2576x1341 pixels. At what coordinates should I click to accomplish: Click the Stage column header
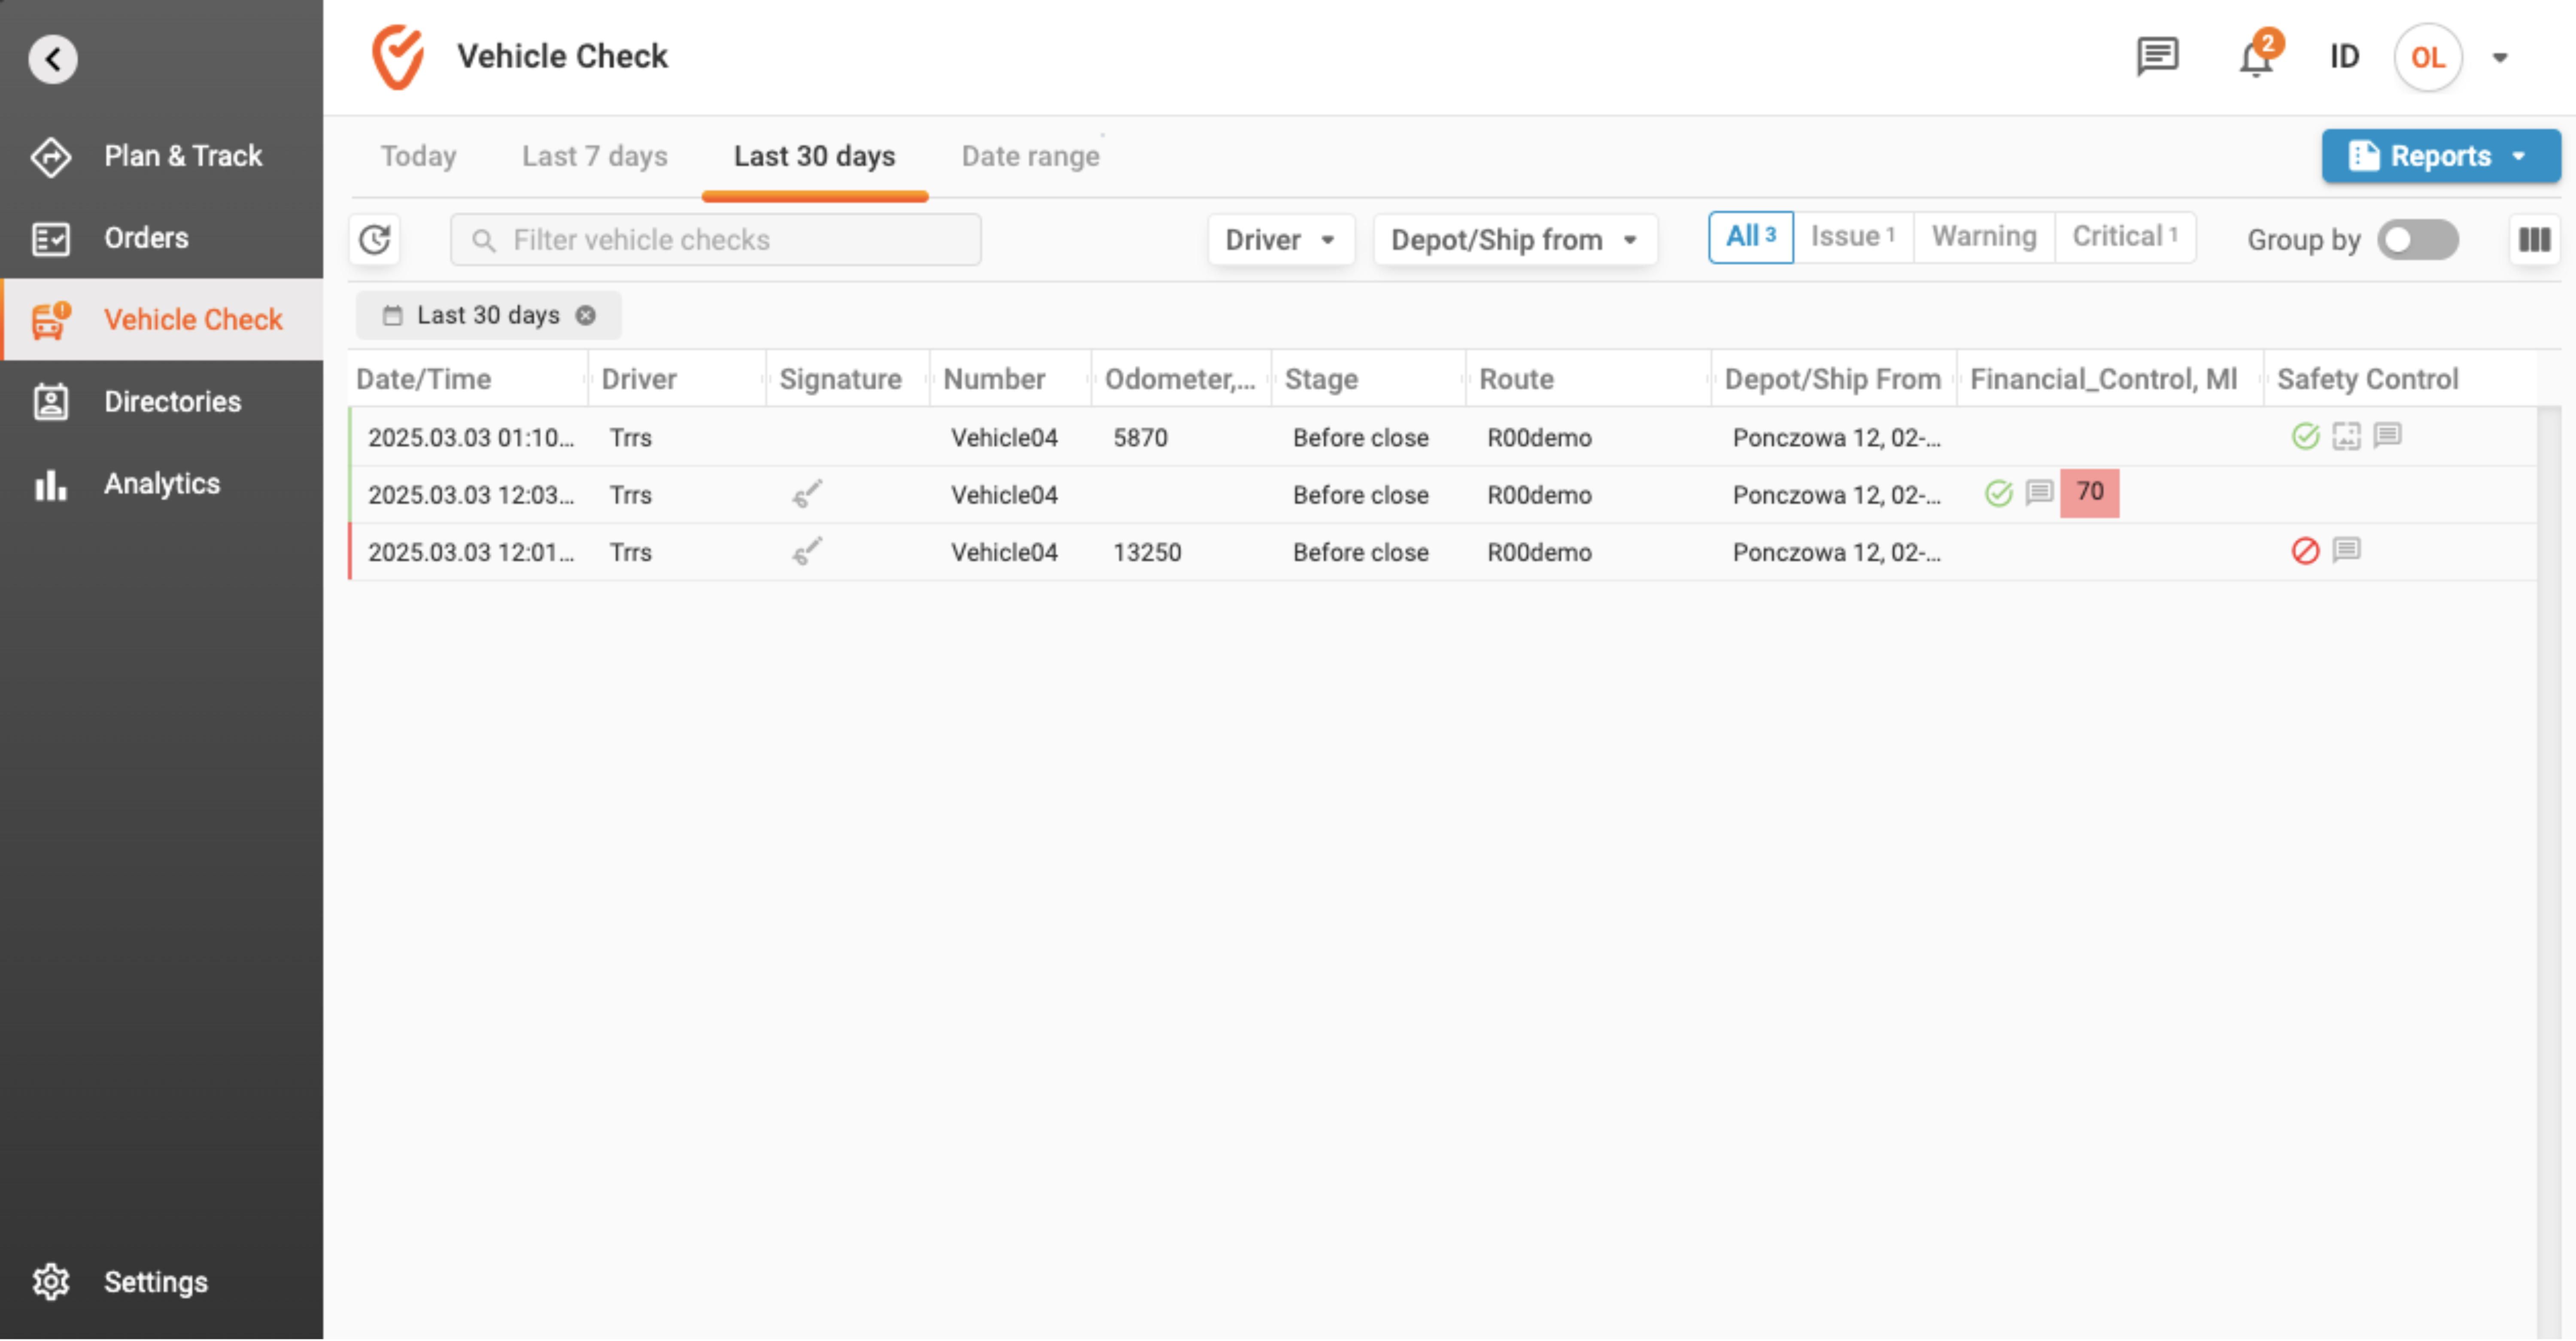click(1321, 380)
